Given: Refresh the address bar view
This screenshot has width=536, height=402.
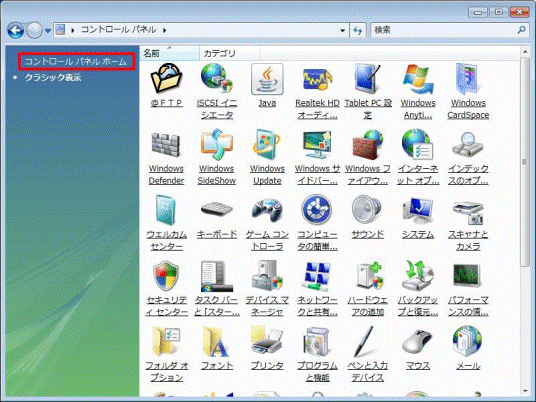Looking at the screenshot, I should click(x=358, y=30).
